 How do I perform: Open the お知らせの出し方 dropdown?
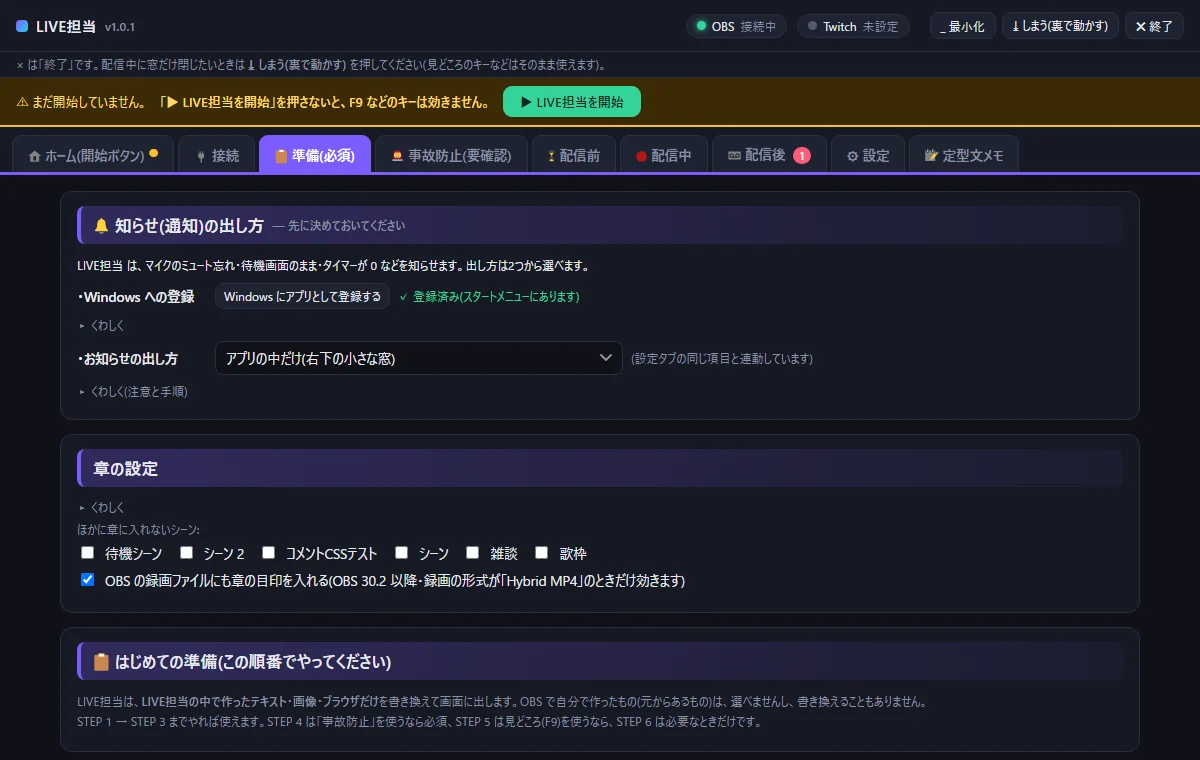tap(418, 358)
